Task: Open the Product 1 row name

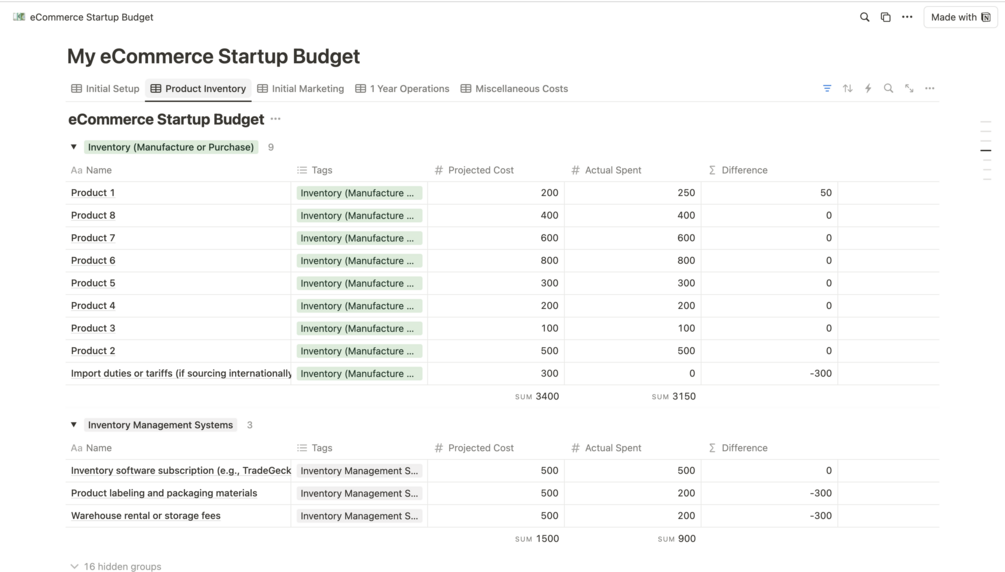Action: click(93, 193)
